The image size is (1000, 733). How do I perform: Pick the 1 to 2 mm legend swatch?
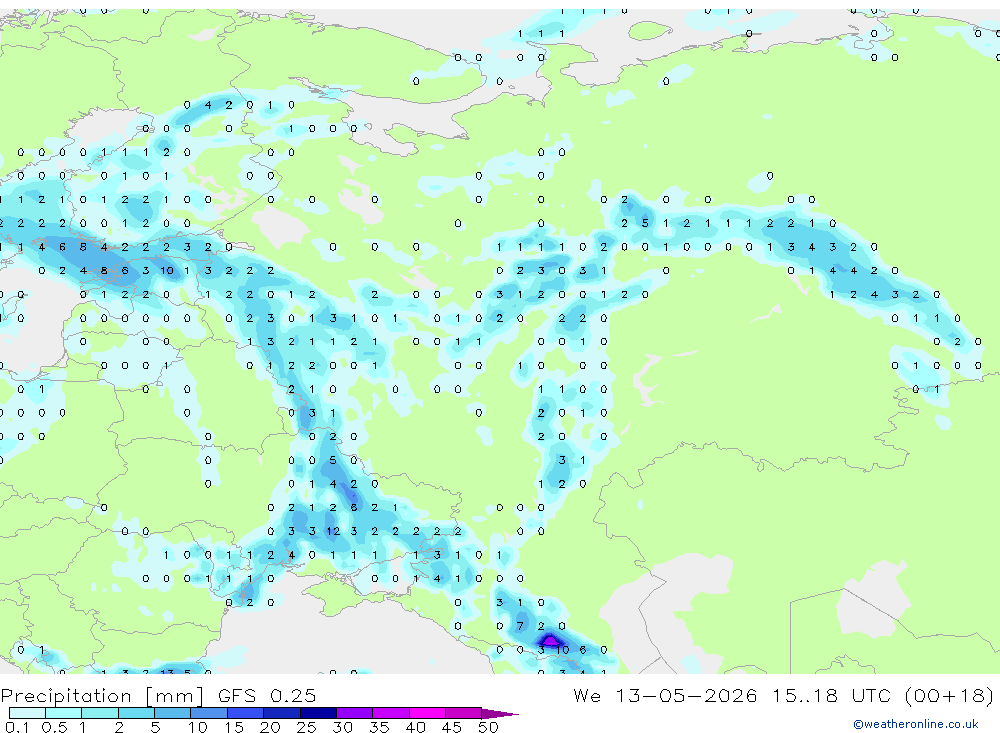99,713
